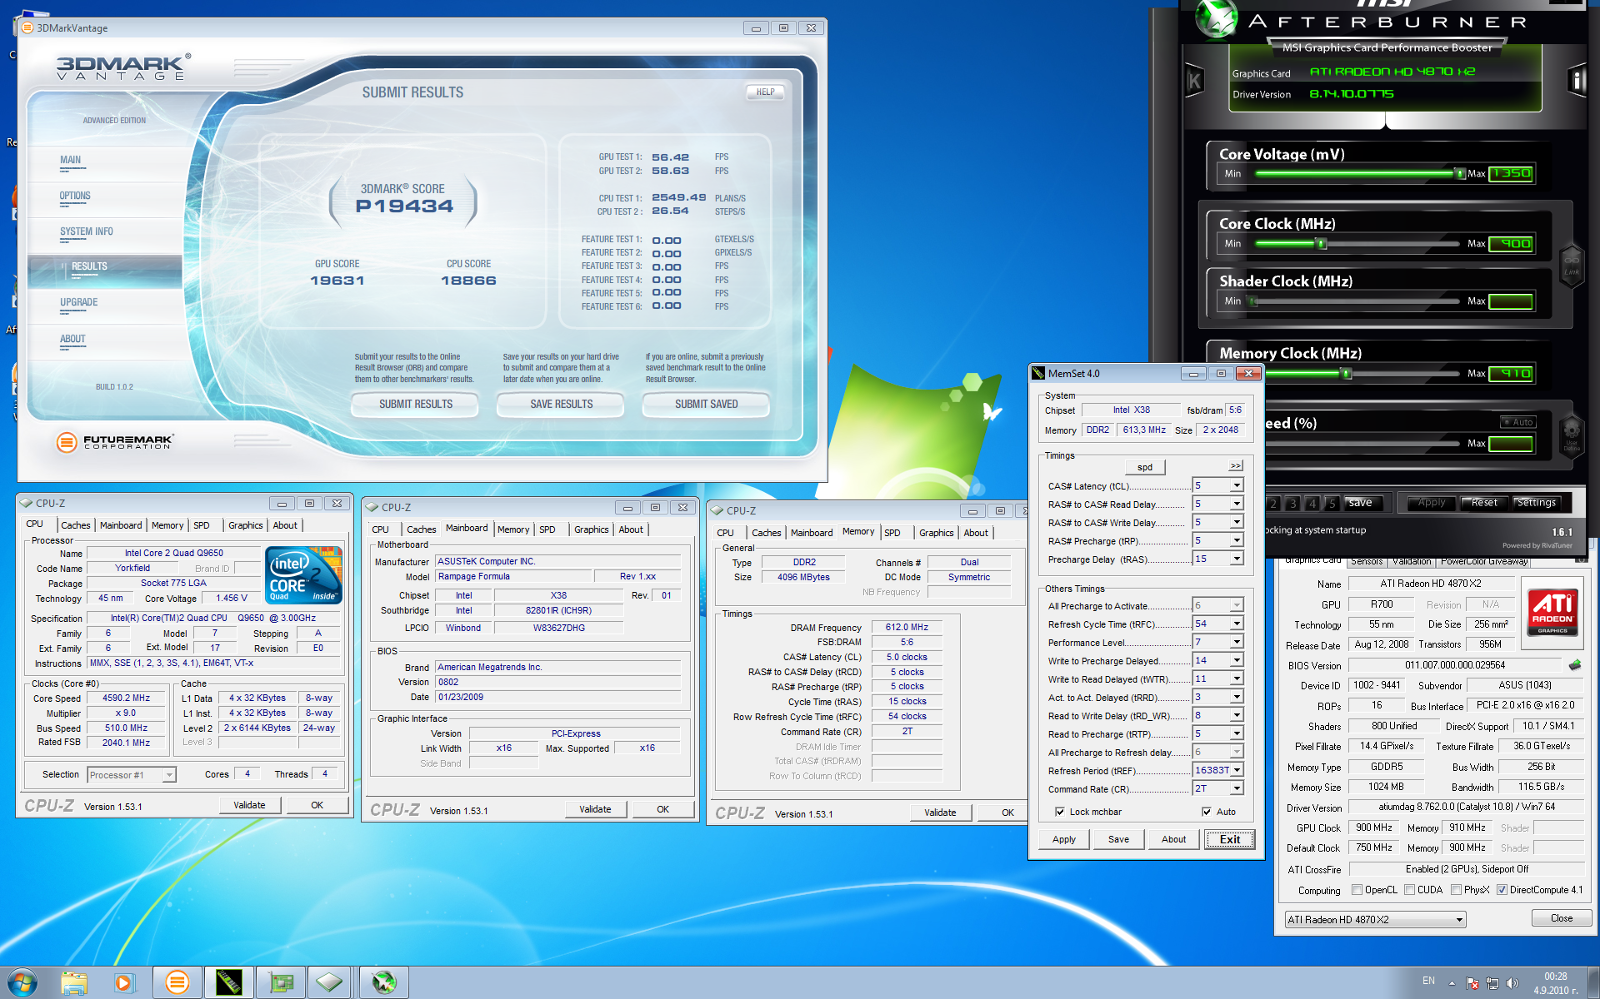Screen dimensions: 1600x999
Task: Select Afterburner profile slot 3
Action: pyautogui.click(x=1292, y=503)
